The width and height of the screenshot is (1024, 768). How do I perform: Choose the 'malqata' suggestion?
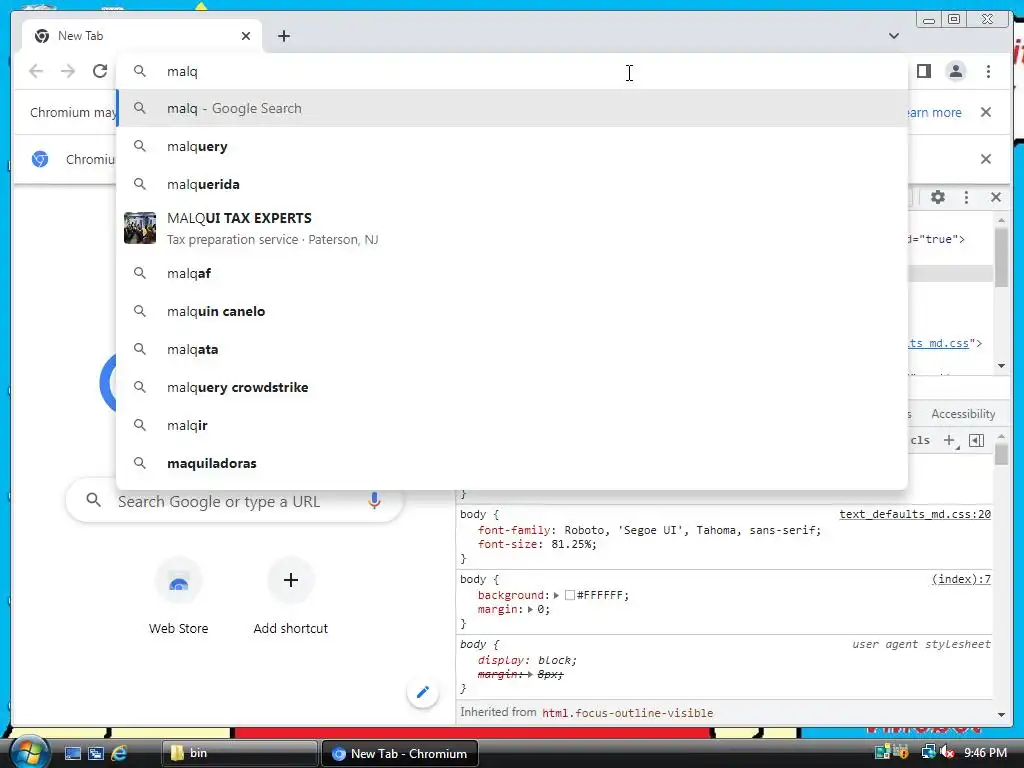(x=512, y=349)
